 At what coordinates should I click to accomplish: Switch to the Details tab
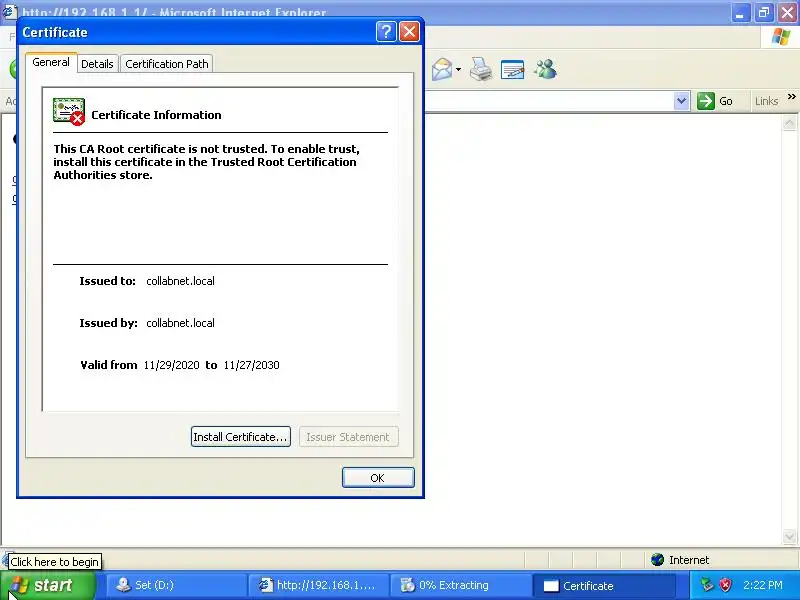(97, 64)
